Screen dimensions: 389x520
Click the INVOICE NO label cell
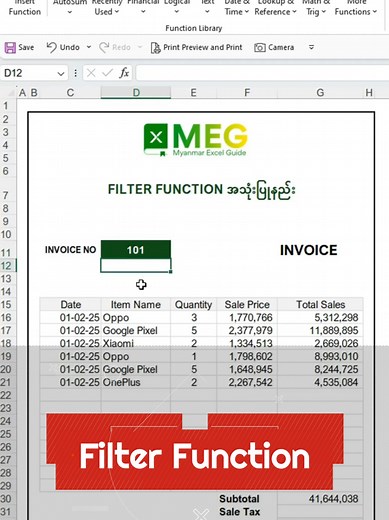click(70, 250)
